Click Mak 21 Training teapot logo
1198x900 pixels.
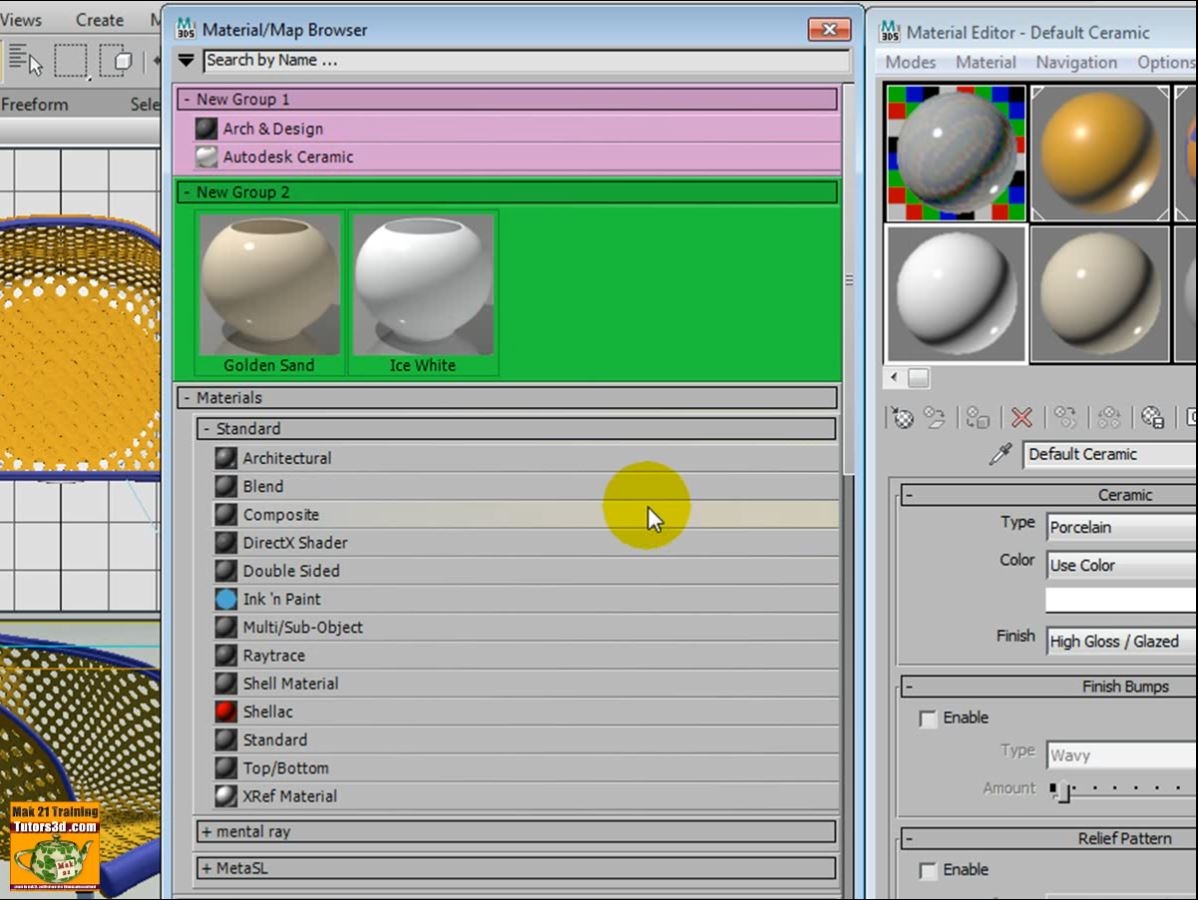(55, 847)
